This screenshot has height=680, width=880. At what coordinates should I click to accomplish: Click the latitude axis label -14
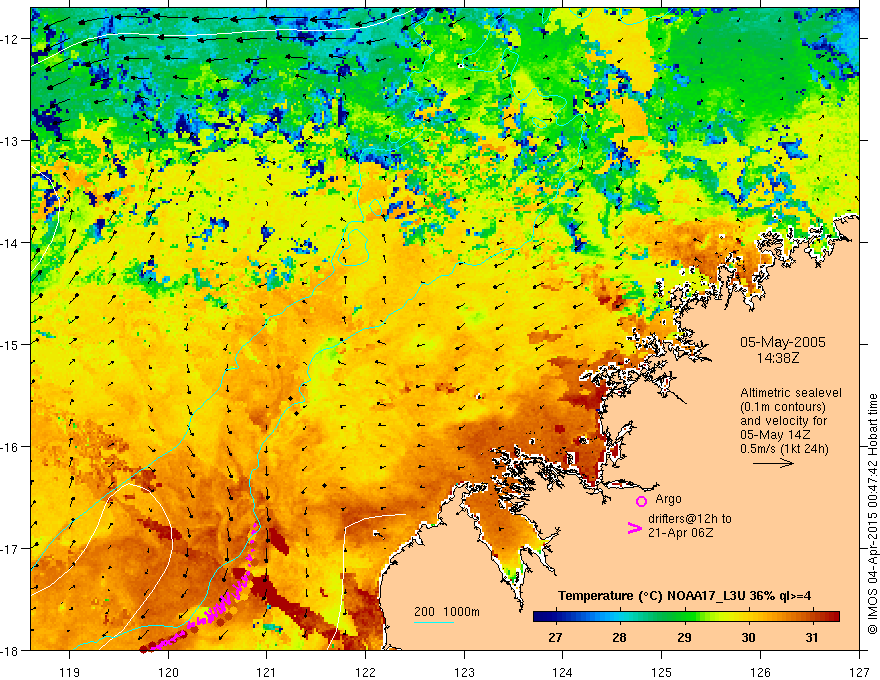pyautogui.click(x=10, y=243)
